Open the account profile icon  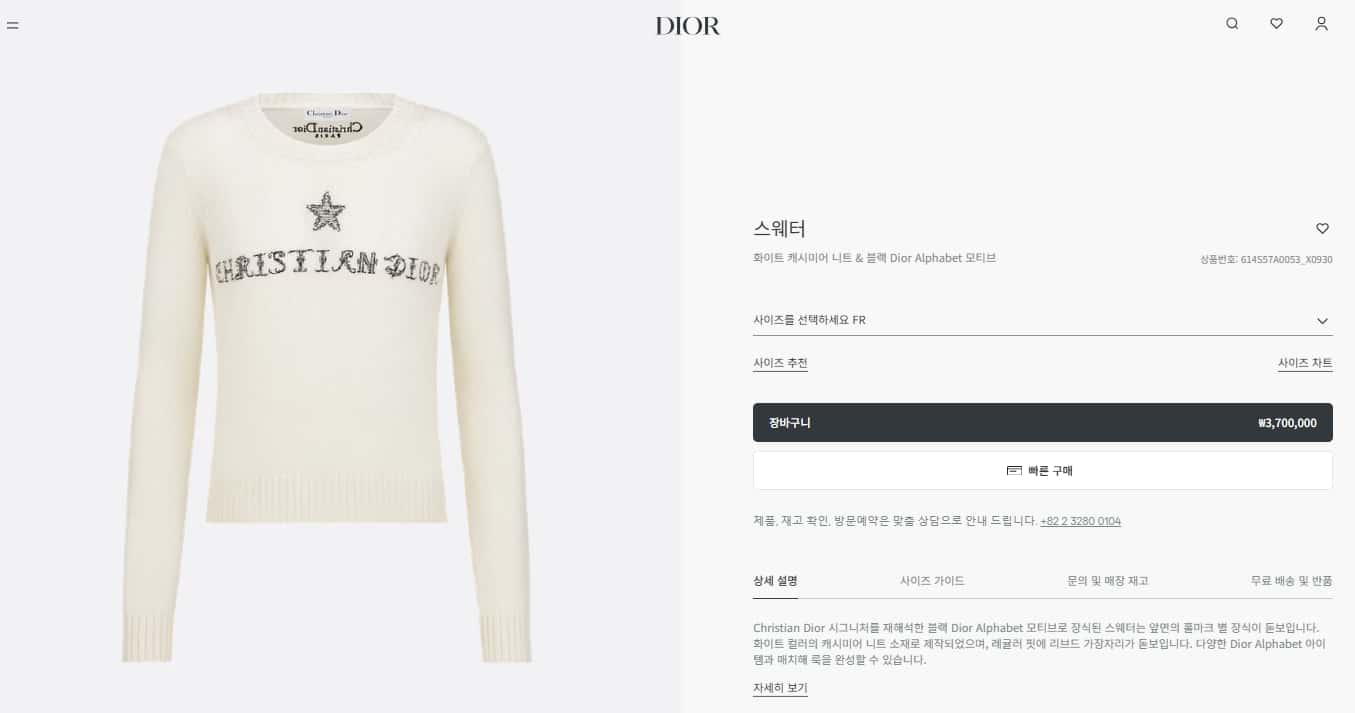point(1321,24)
